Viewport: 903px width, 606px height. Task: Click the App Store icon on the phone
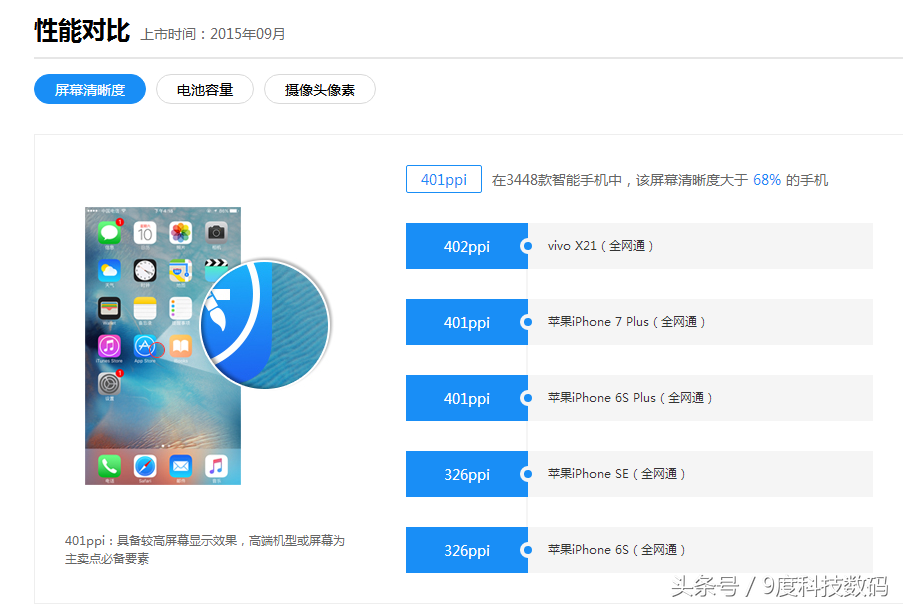[145, 346]
